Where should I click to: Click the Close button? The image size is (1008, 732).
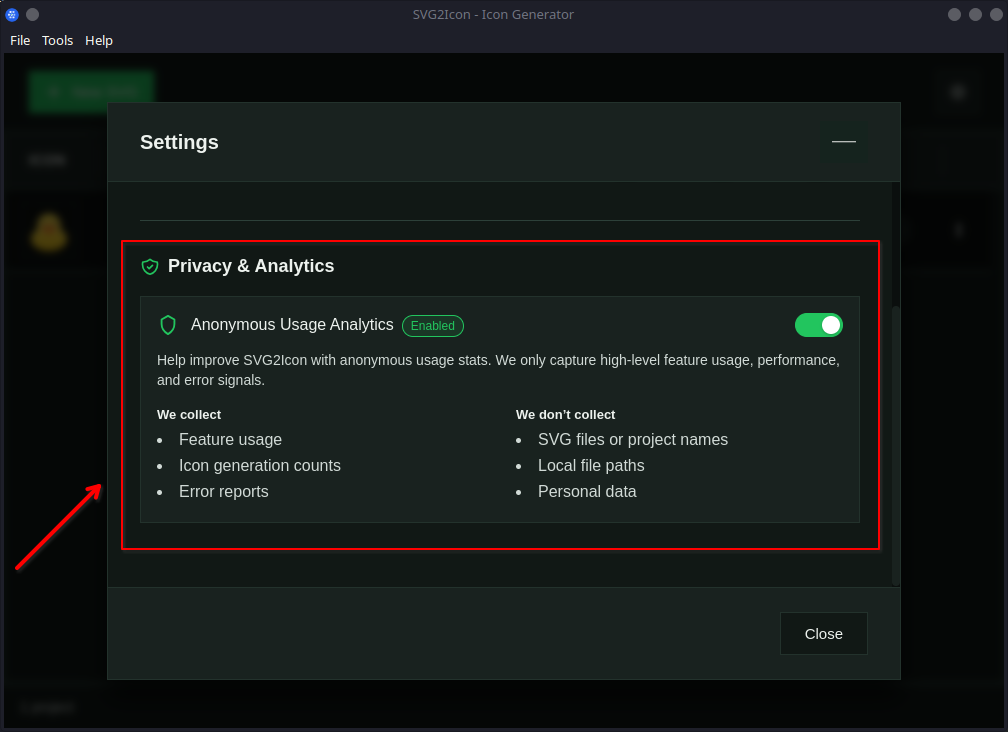[x=823, y=633]
